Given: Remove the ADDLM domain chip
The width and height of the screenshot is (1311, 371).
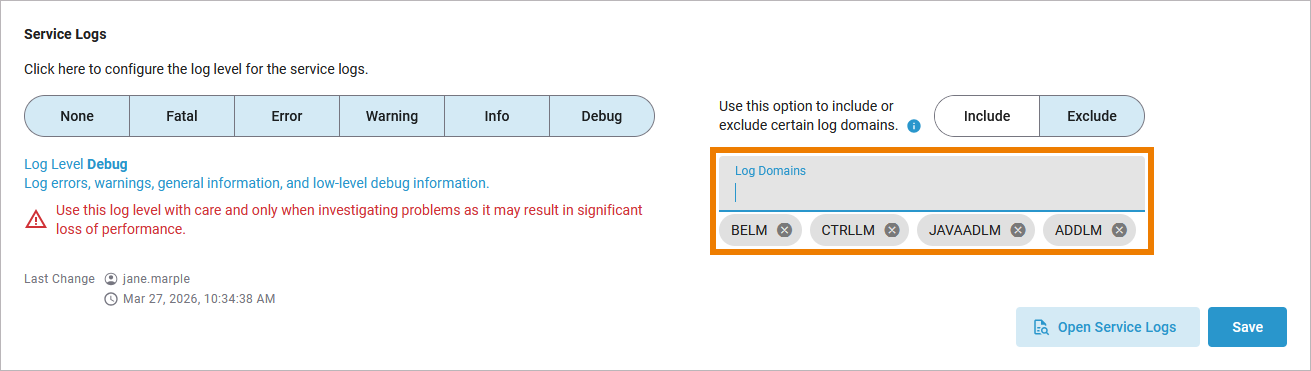Looking at the screenshot, I should 1119,230.
